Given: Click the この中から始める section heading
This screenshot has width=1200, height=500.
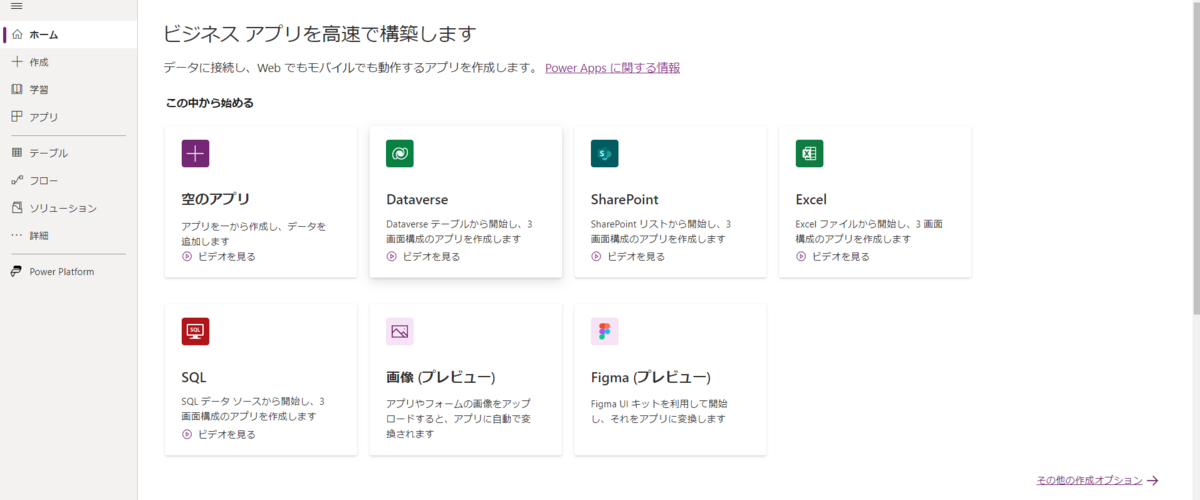Looking at the screenshot, I should tap(209, 102).
